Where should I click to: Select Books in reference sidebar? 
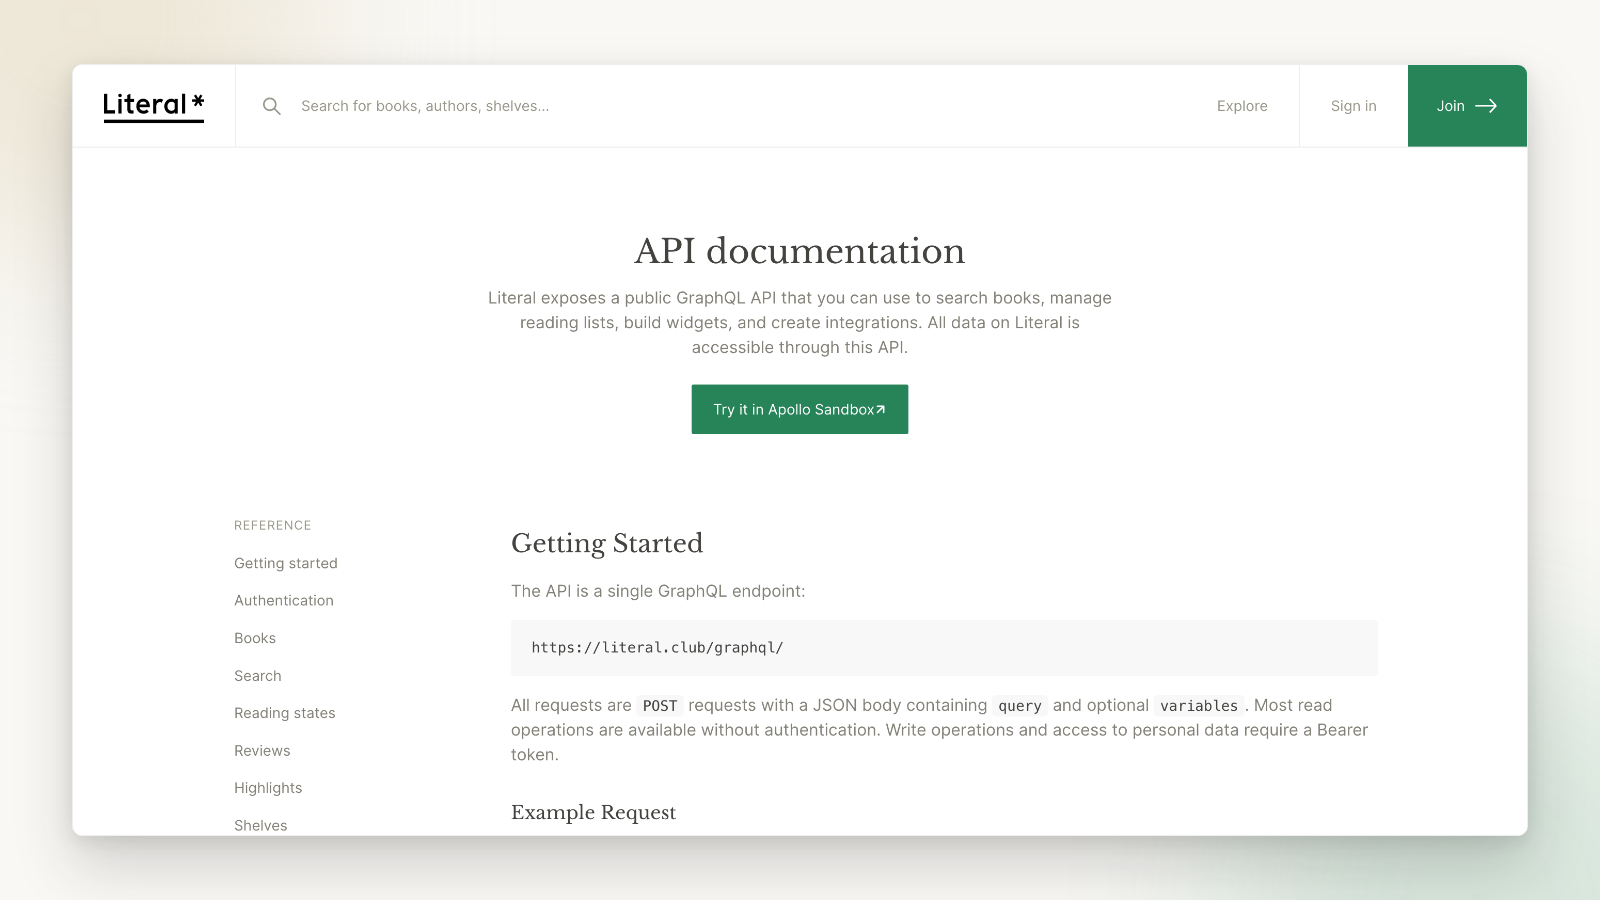tap(255, 638)
